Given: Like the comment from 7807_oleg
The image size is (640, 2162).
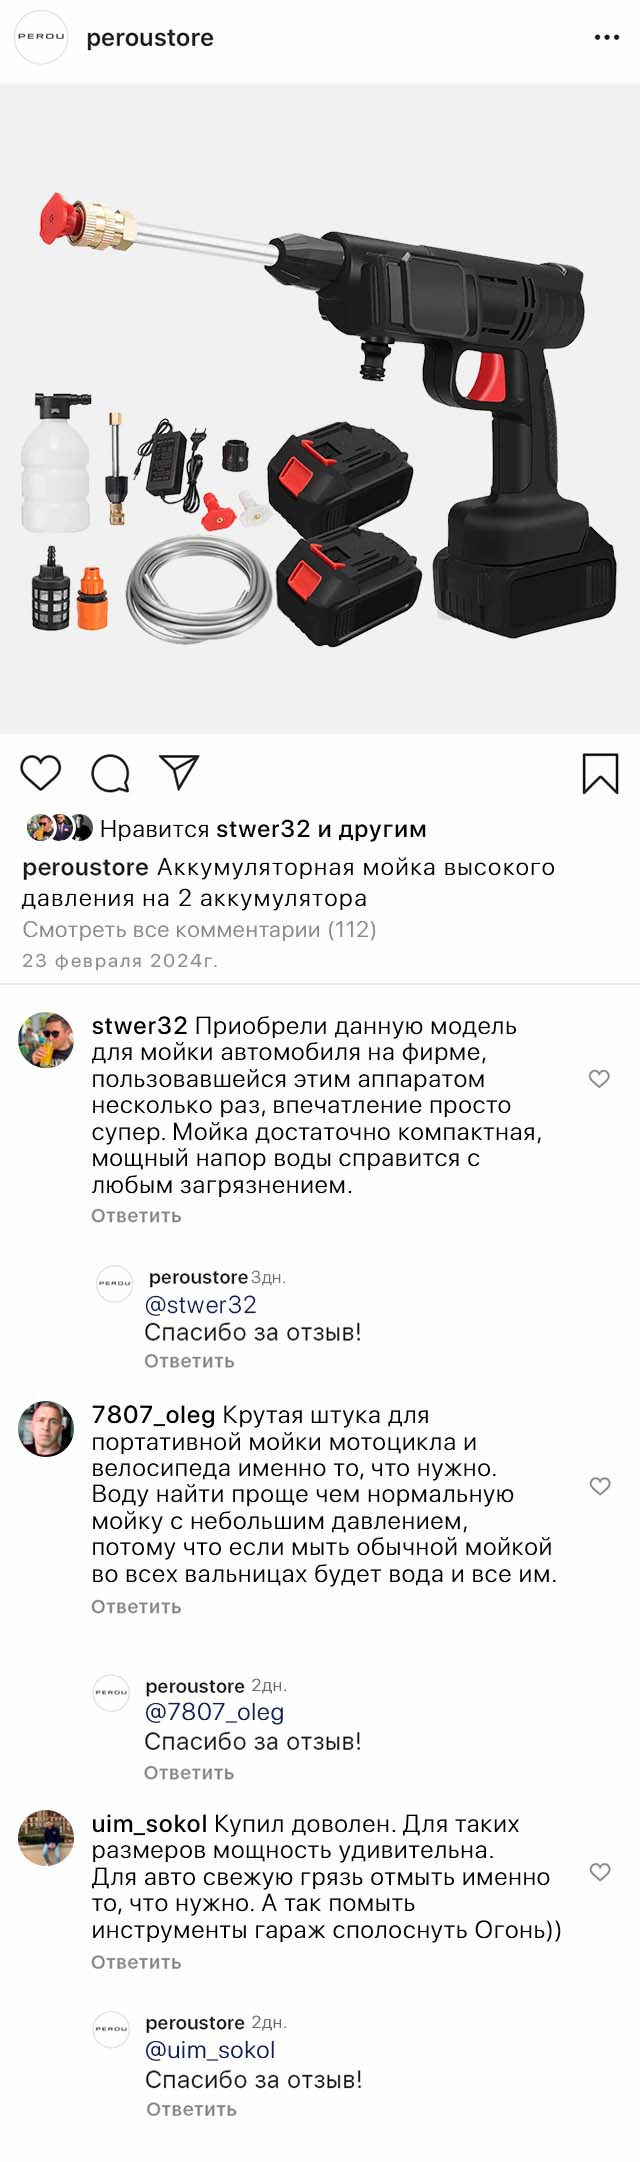Looking at the screenshot, I should click(x=599, y=1485).
